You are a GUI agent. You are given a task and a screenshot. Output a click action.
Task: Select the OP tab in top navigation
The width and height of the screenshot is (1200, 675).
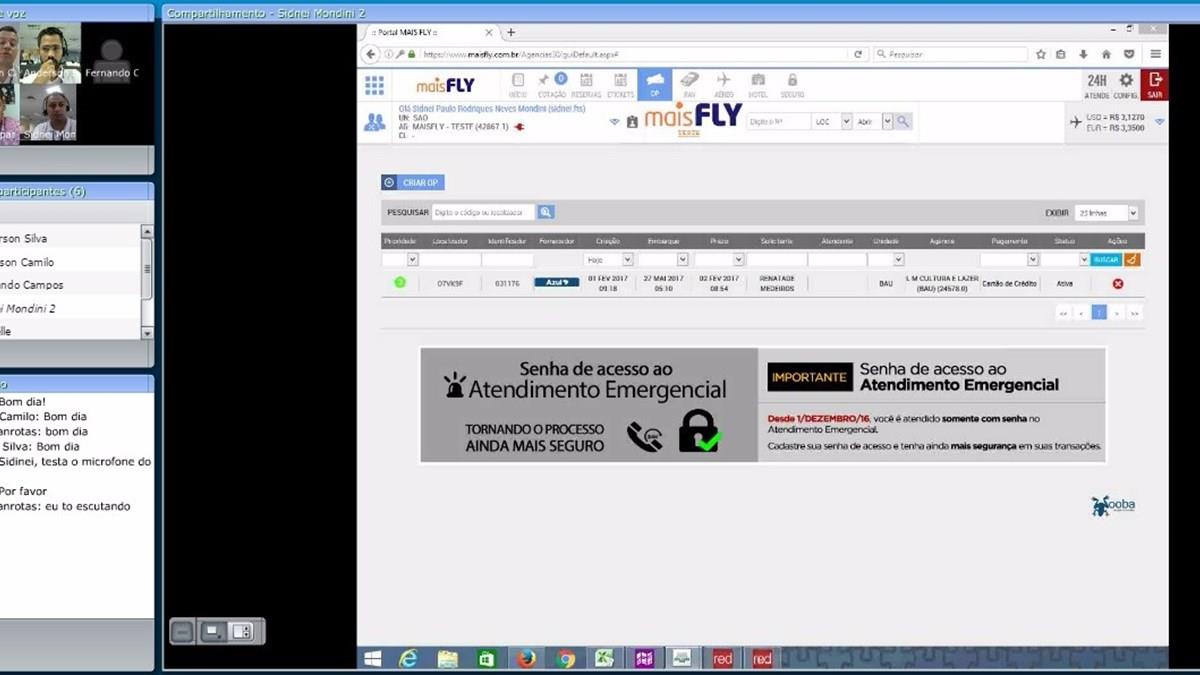pos(654,84)
